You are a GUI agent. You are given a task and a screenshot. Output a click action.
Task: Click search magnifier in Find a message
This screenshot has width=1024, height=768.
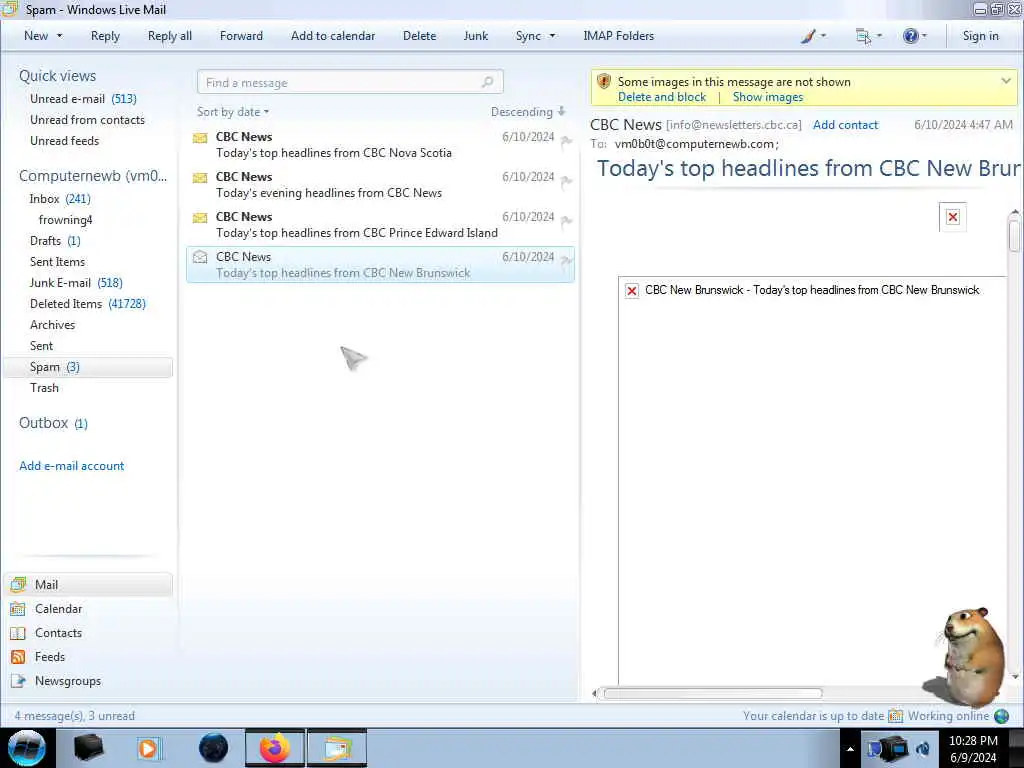487,82
